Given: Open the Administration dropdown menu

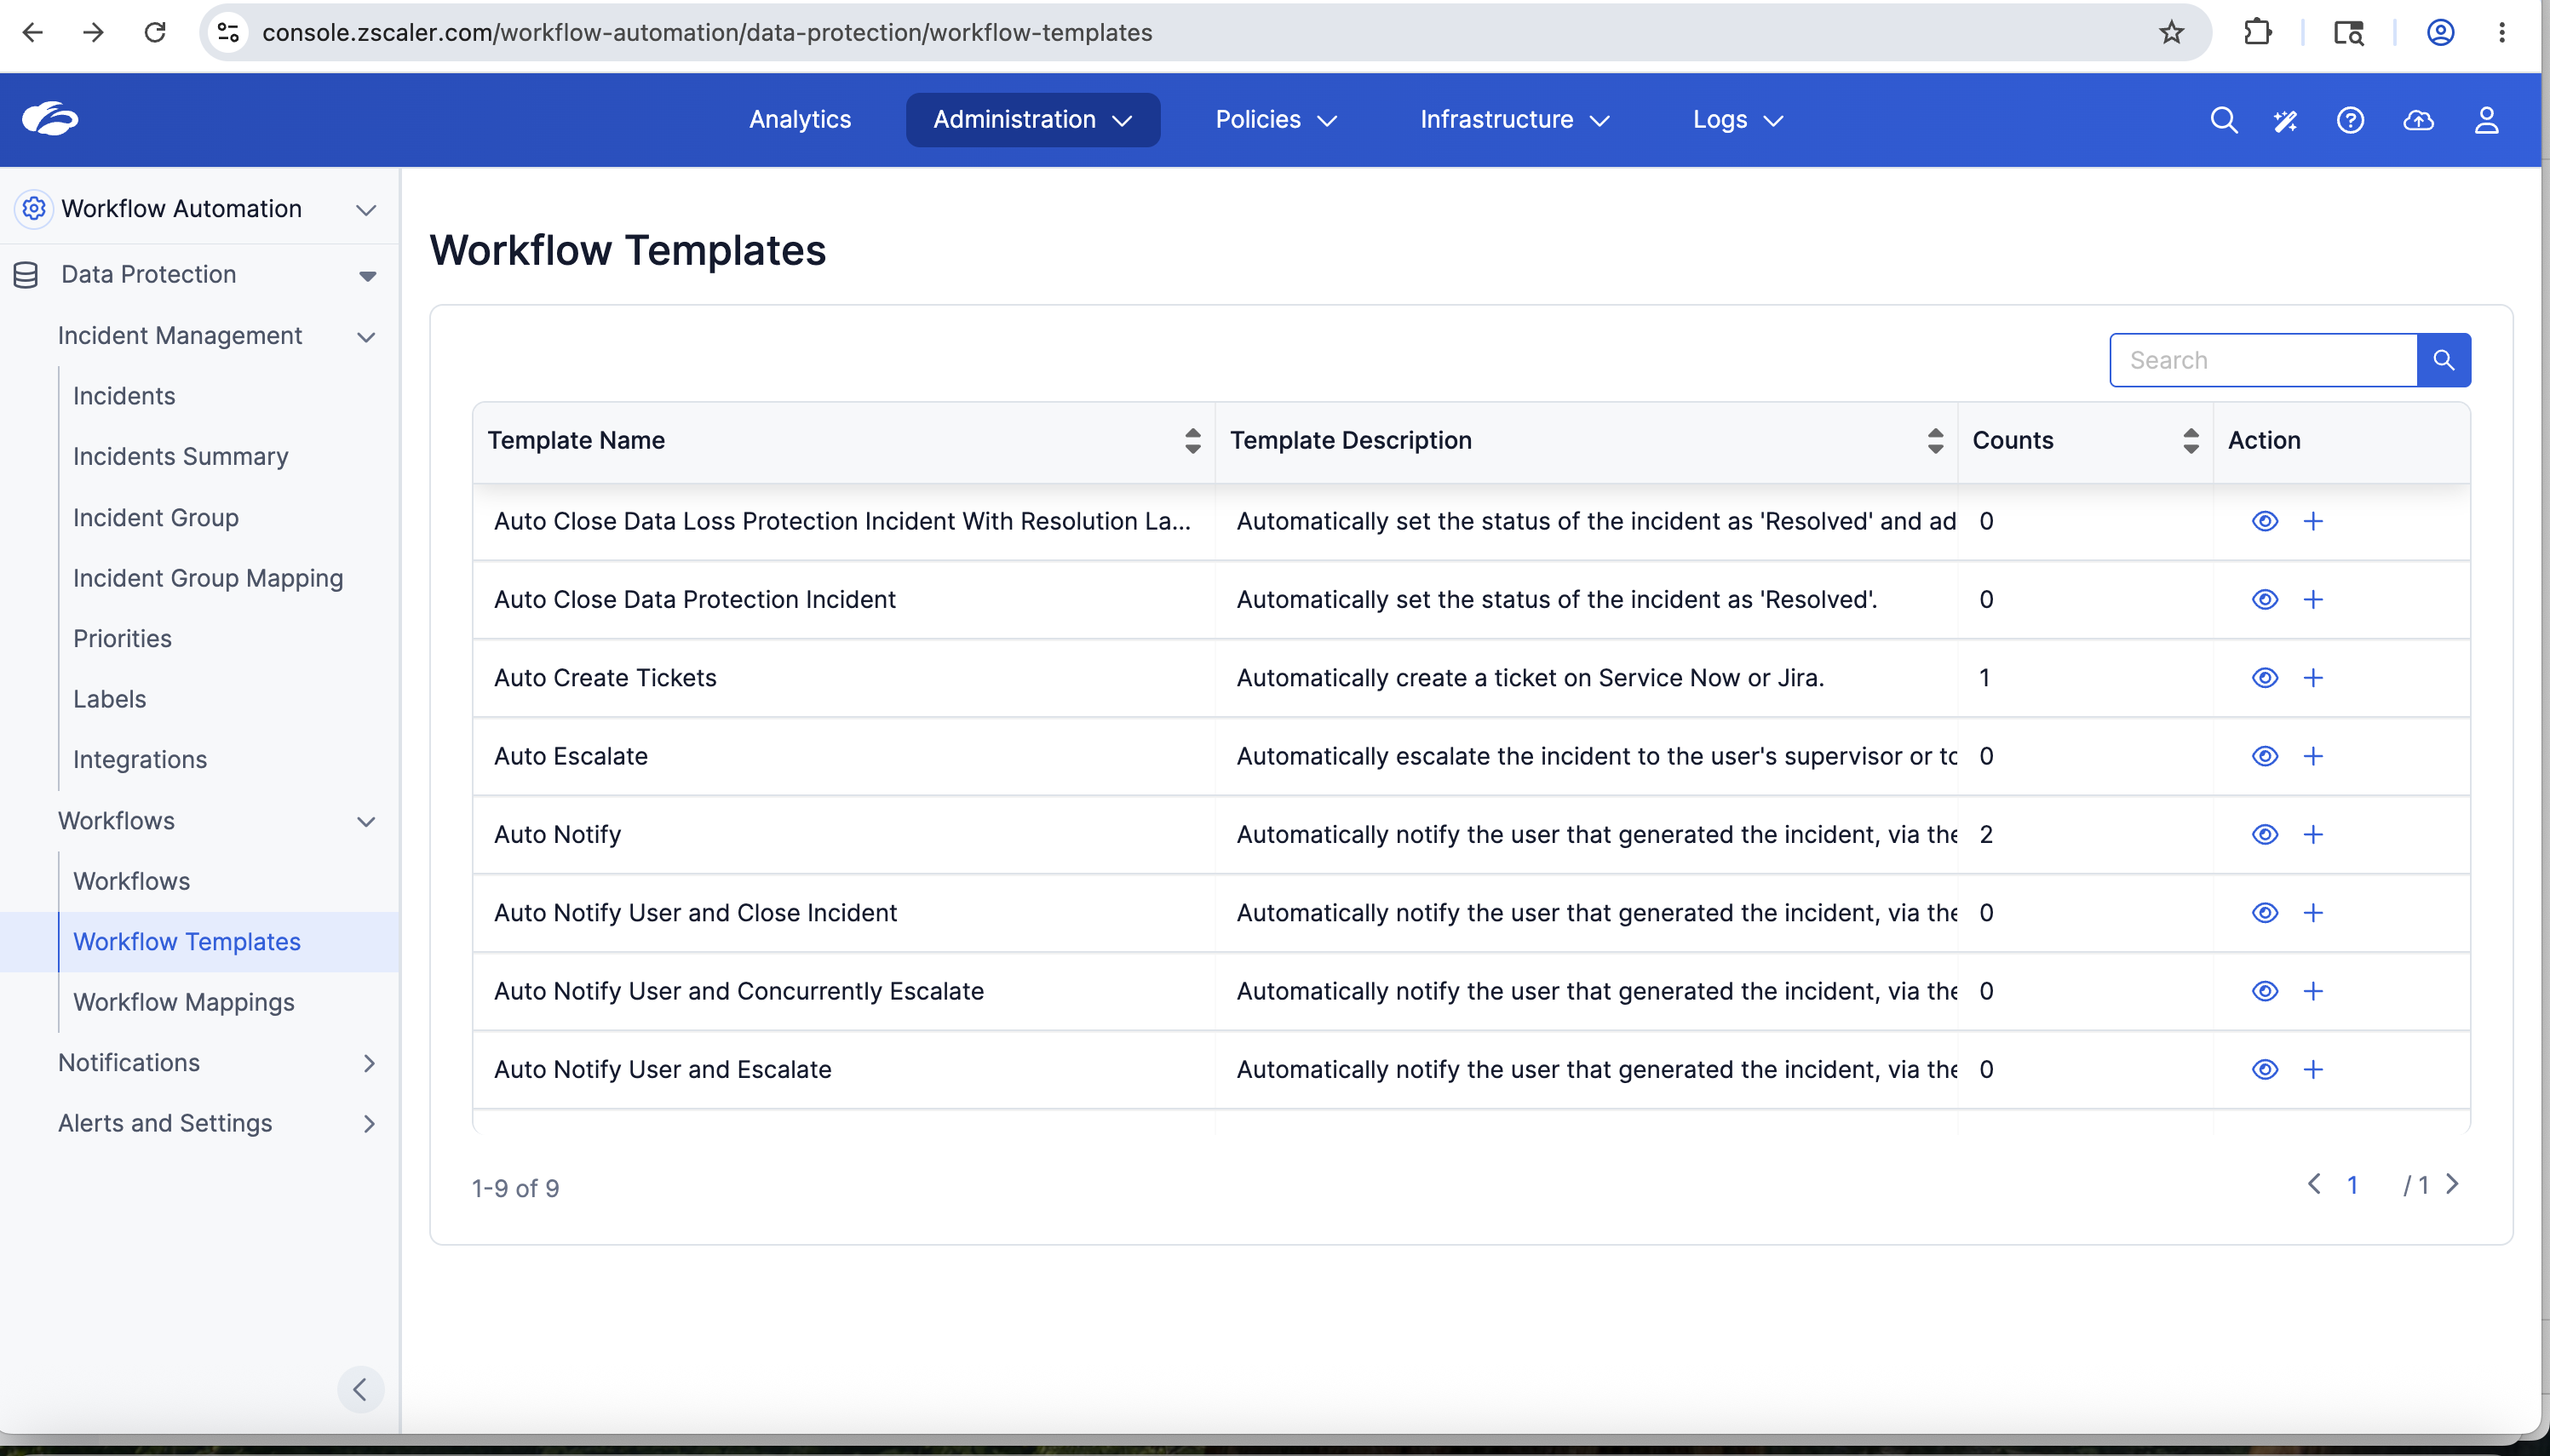Looking at the screenshot, I should click(1032, 120).
